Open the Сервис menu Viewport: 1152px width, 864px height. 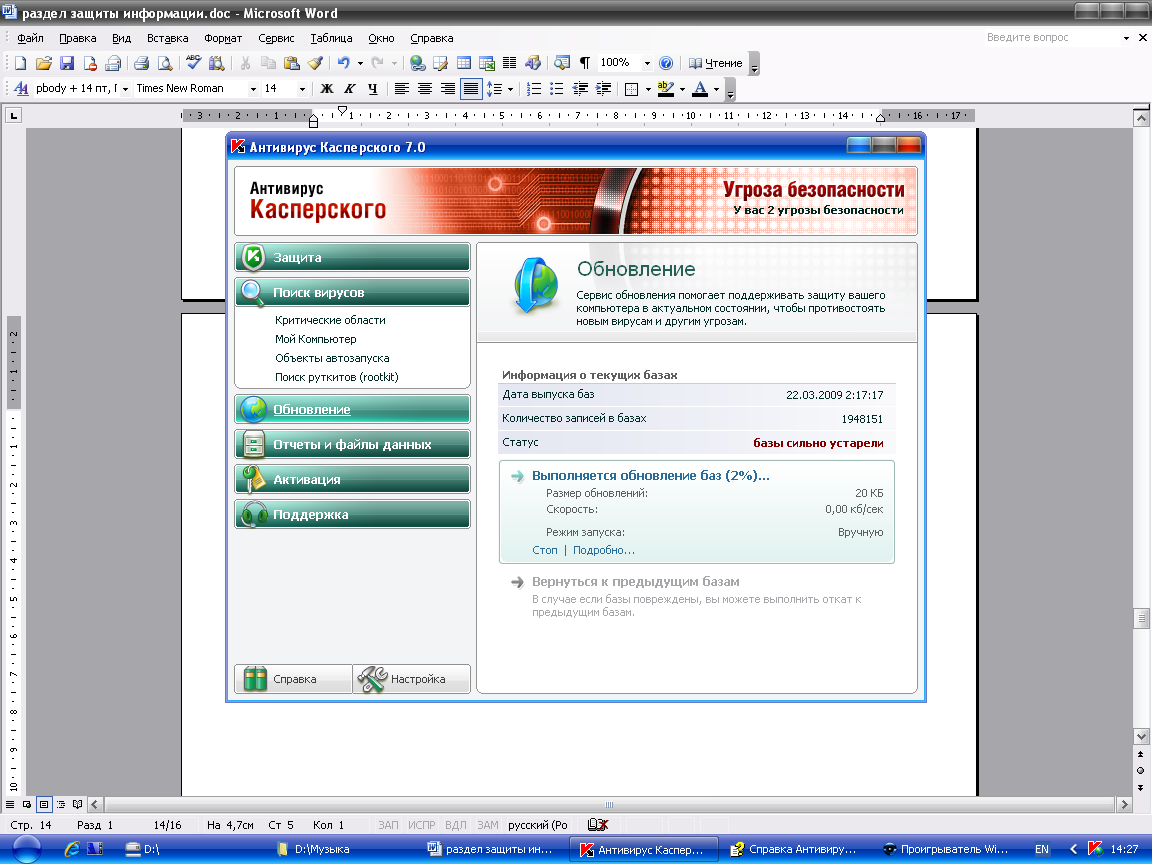[x=276, y=38]
